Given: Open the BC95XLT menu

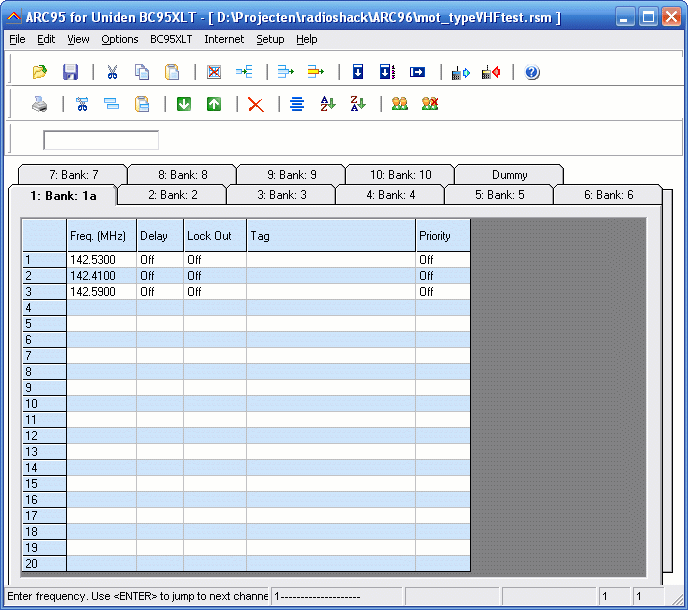Looking at the screenshot, I should click(171, 39).
